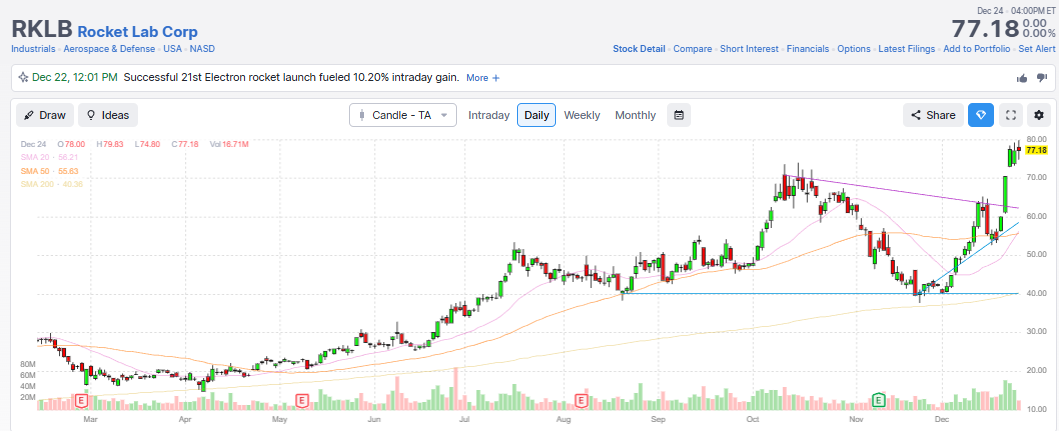The height and width of the screenshot is (431, 1059).
Task: Share the chart
Action: tap(933, 115)
